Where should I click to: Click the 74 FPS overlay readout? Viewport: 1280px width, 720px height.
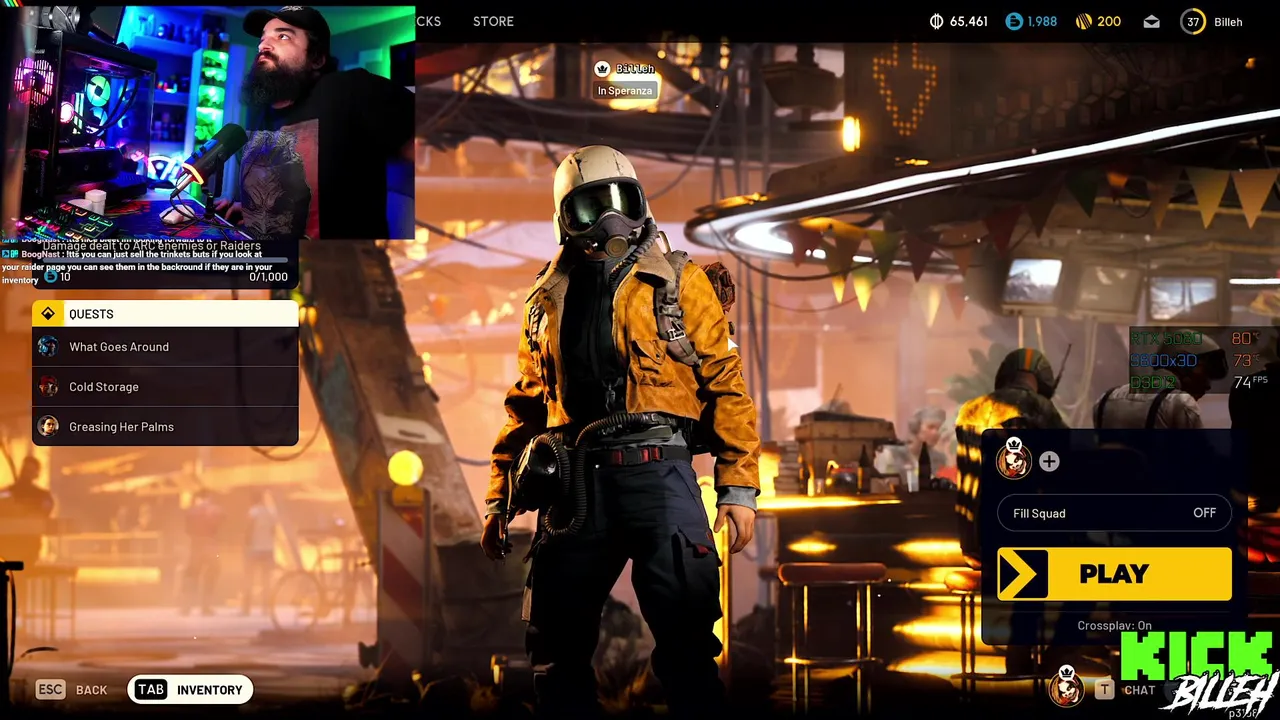click(x=1250, y=382)
